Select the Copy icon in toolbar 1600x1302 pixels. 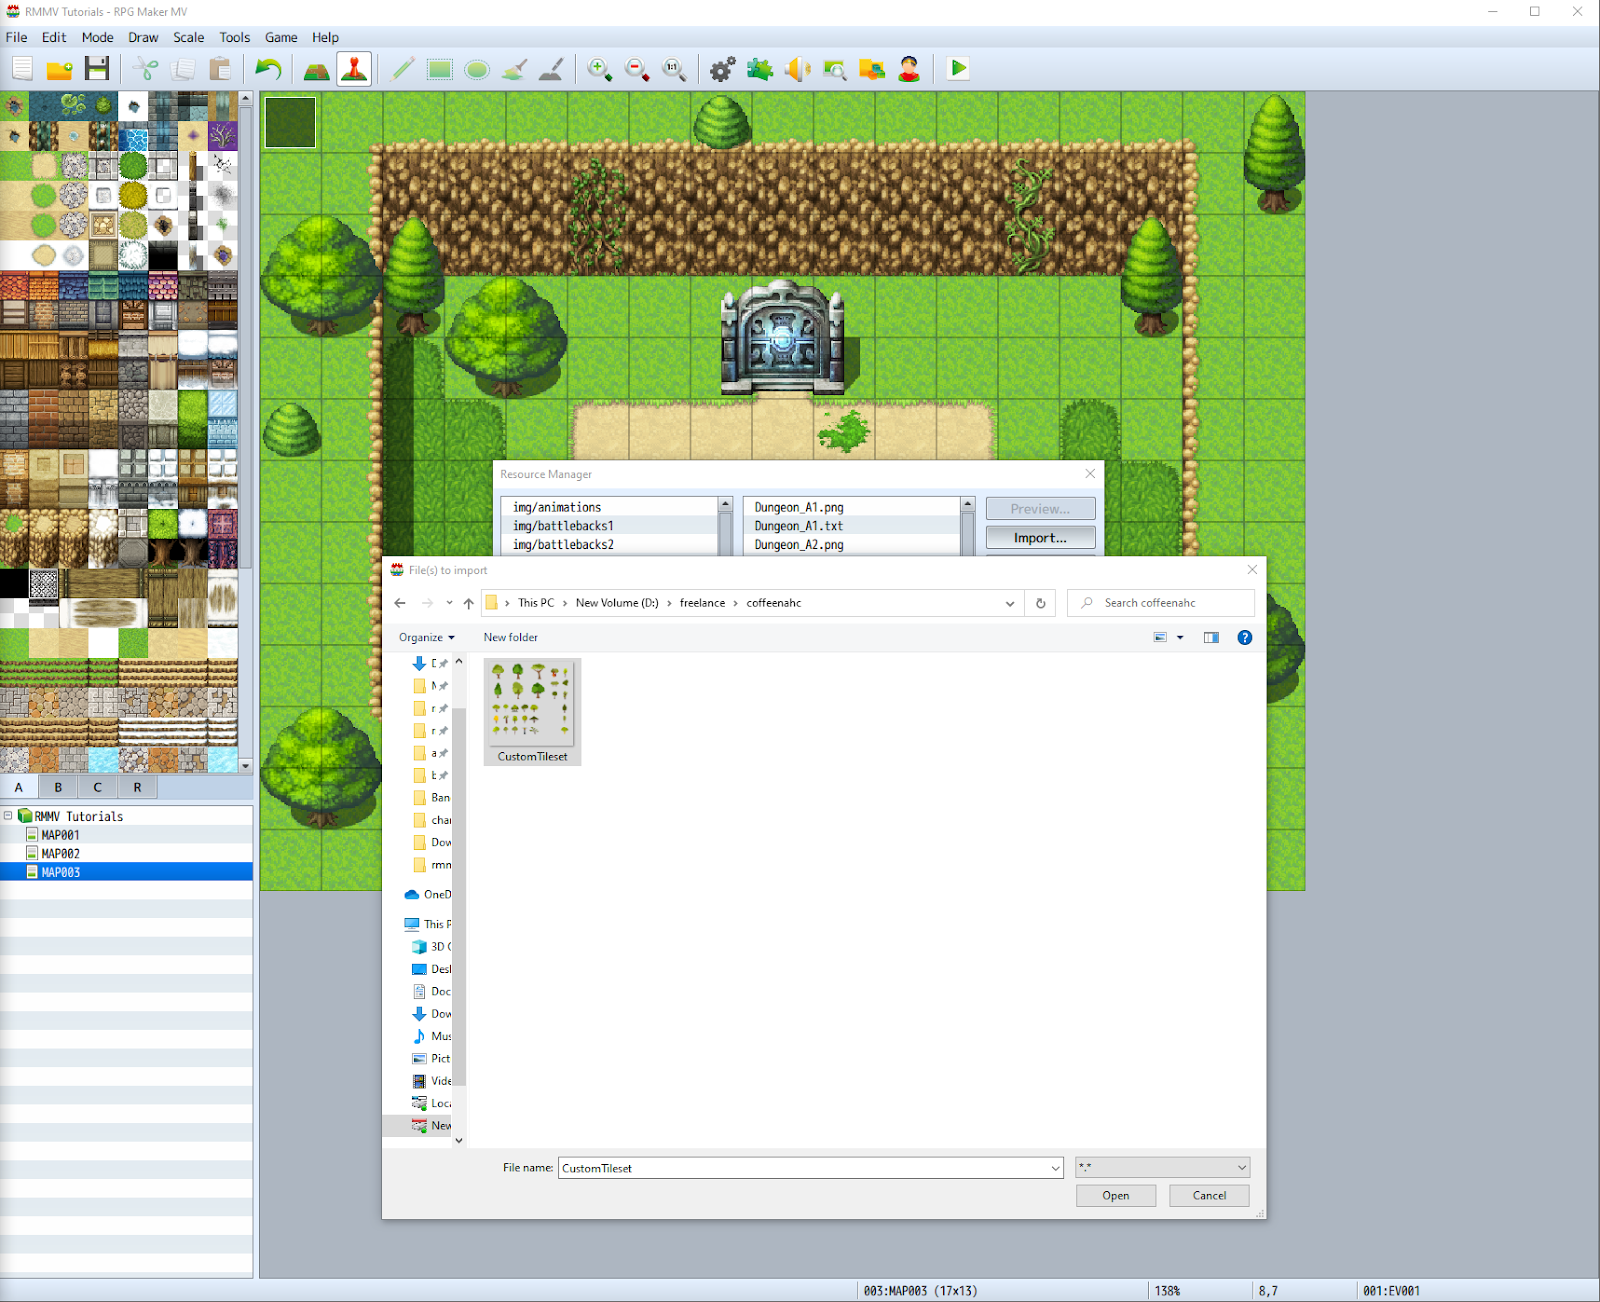pos(183,69)
